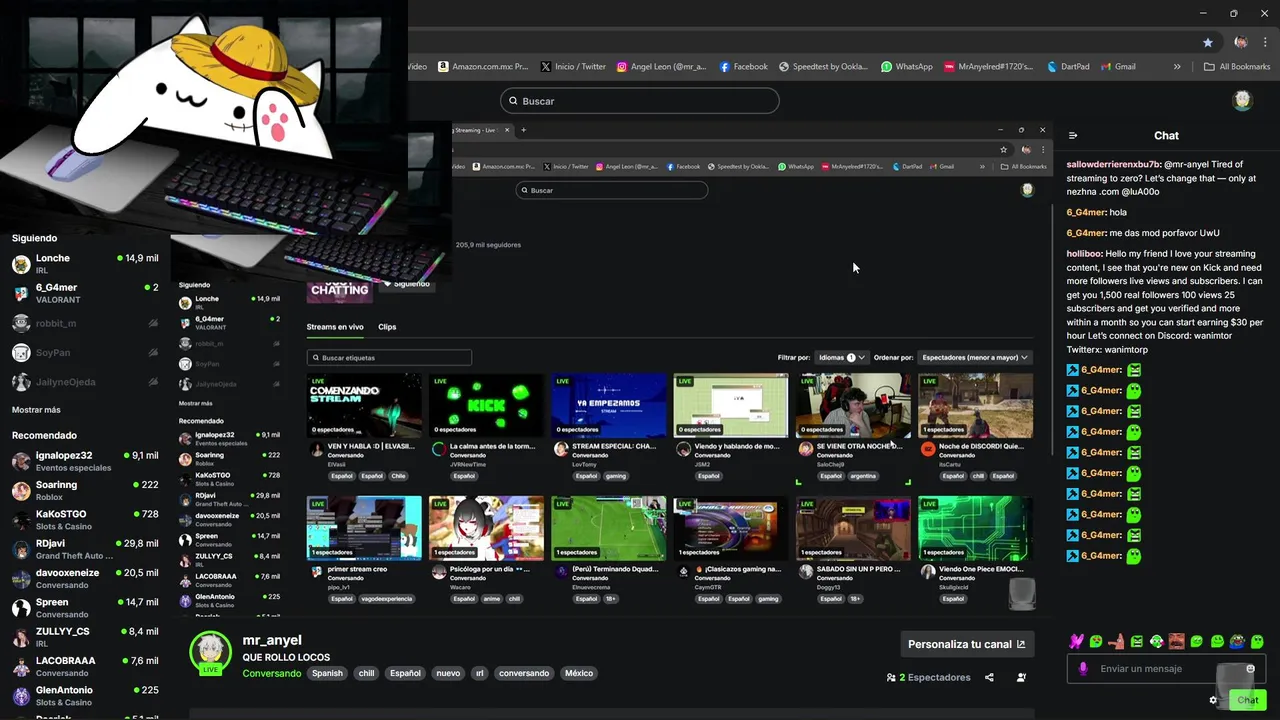This screenshot has width=1280, height=720.
Task: Open chat settings gear icon
Action: point(1214,700)
